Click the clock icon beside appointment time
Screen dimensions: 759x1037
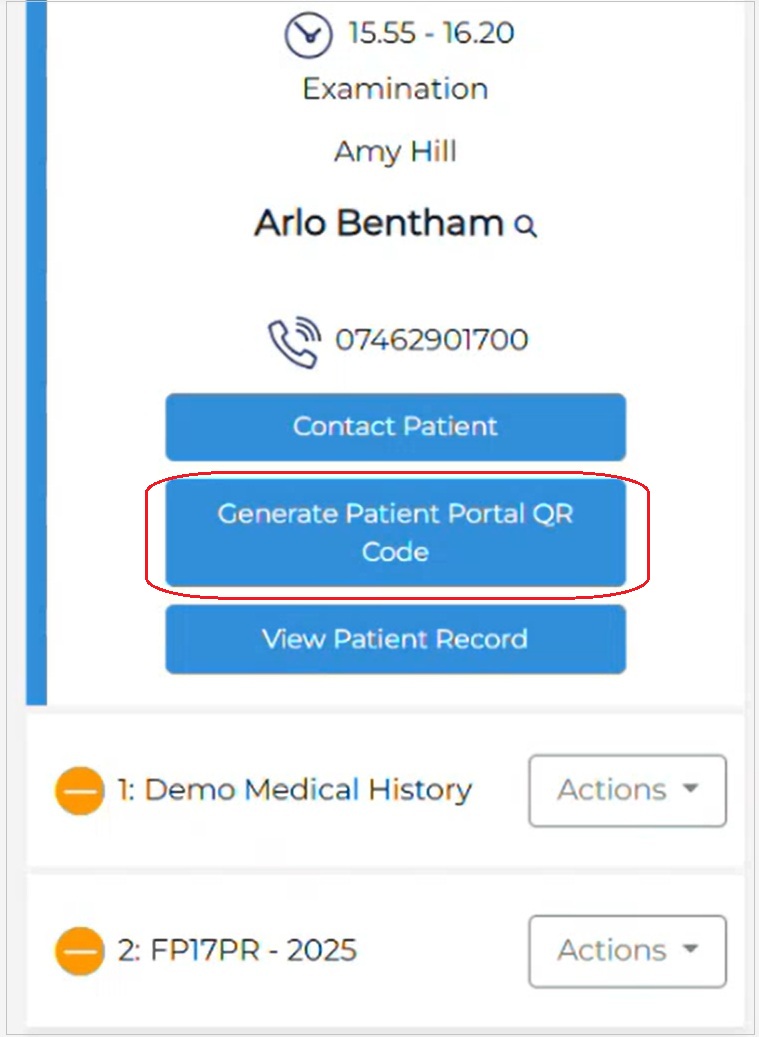pos(307,35)
